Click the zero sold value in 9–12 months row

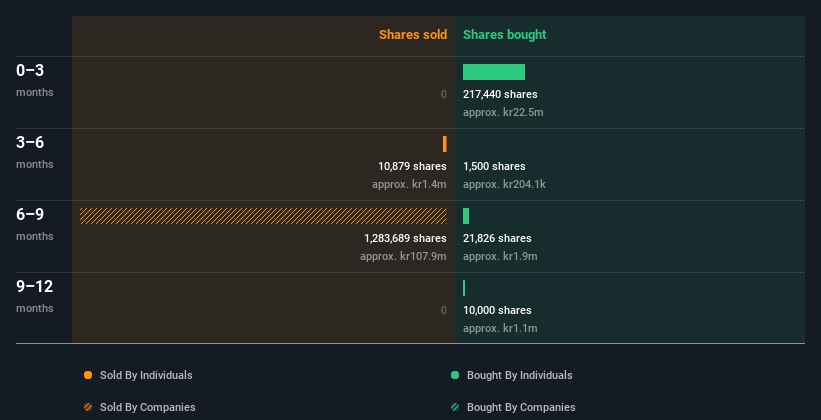pos(444,311)
